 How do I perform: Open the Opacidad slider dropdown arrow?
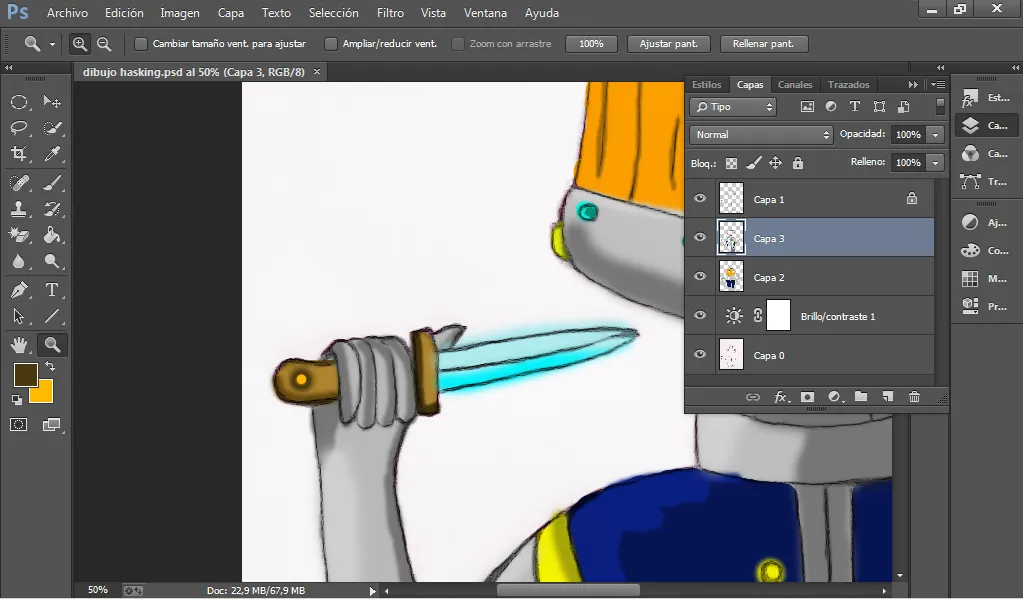[x=936, y=134]
